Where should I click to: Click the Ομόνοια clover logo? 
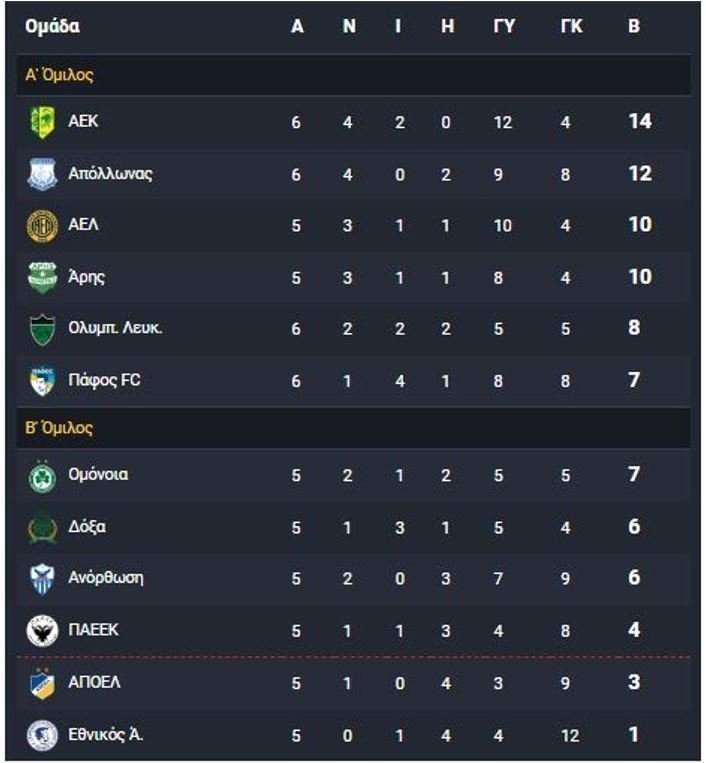coord(42,475)
